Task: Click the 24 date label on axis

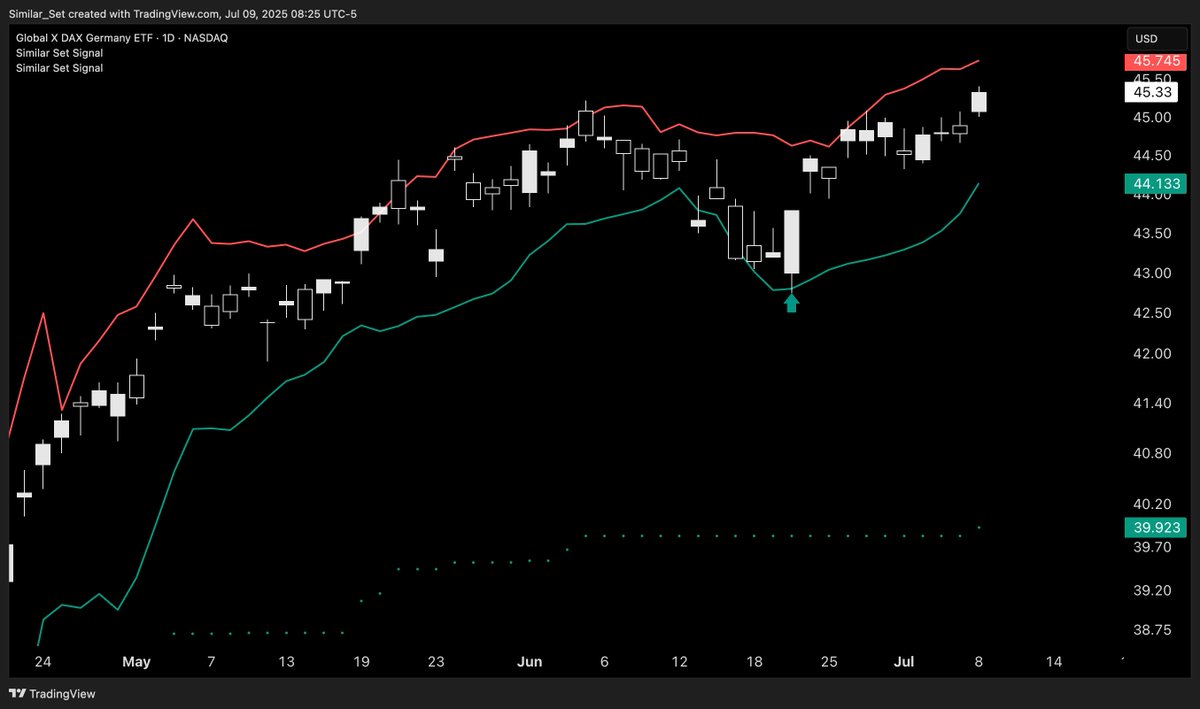Action: [x=42, y=662]
